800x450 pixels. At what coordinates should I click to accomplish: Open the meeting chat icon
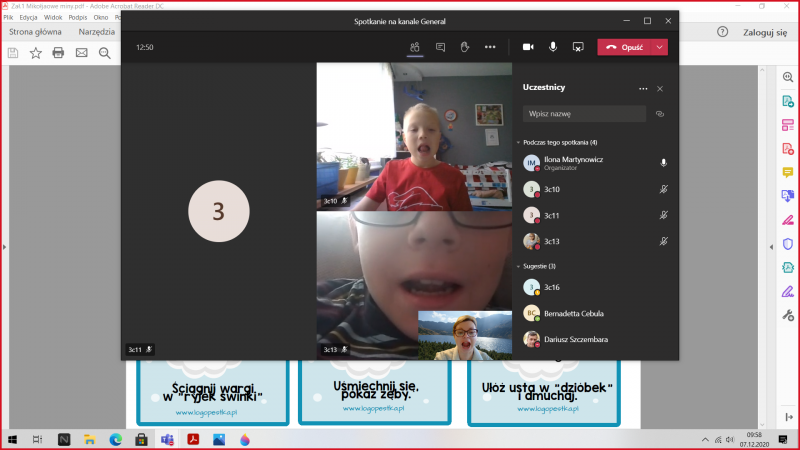pos(440,47)
